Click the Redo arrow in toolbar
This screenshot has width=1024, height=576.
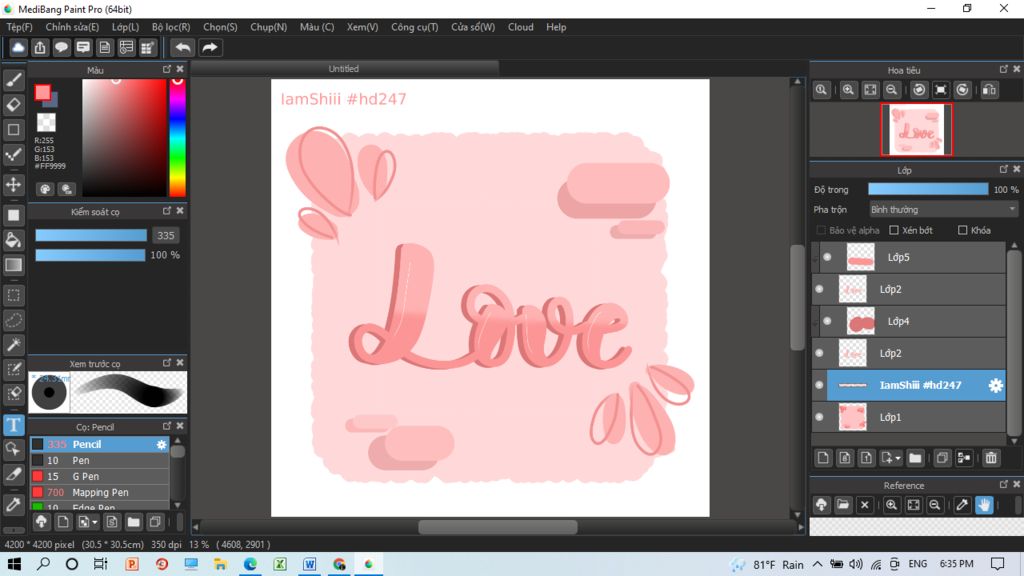point(210,48)
